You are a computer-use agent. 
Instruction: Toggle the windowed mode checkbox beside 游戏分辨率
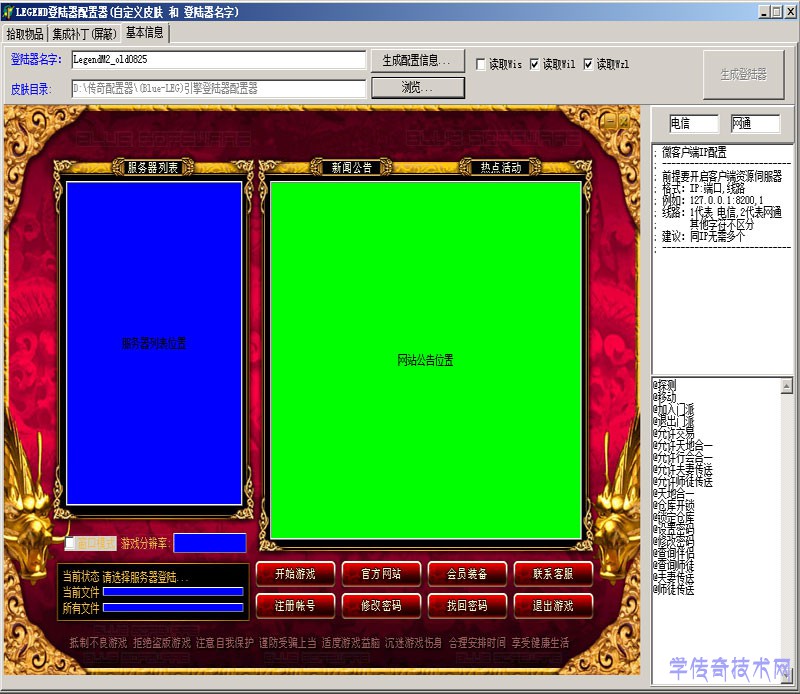pyautogui.click(x=71, y=544)
